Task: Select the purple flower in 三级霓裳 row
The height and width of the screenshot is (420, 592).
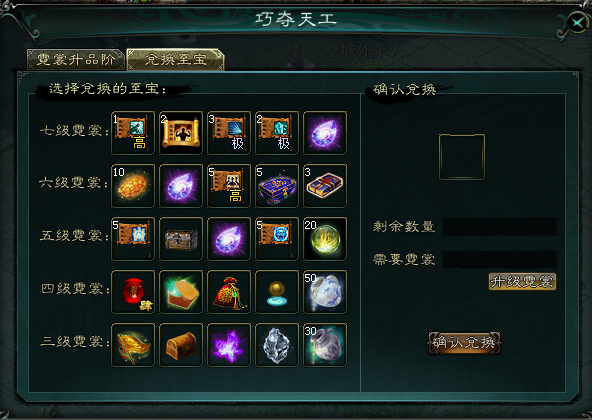Action: [229, 344]
